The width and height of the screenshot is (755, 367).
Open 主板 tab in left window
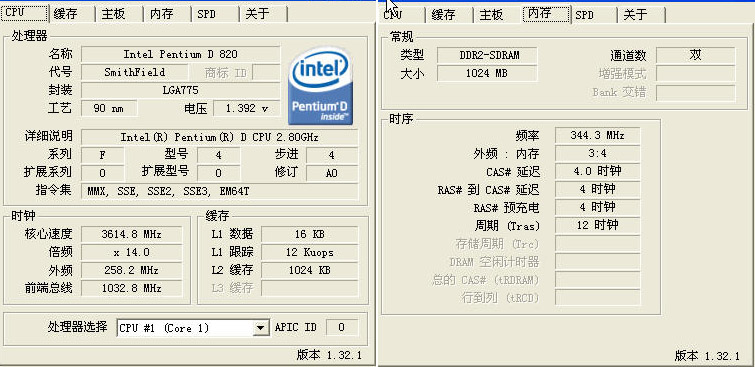coord(119,14)
